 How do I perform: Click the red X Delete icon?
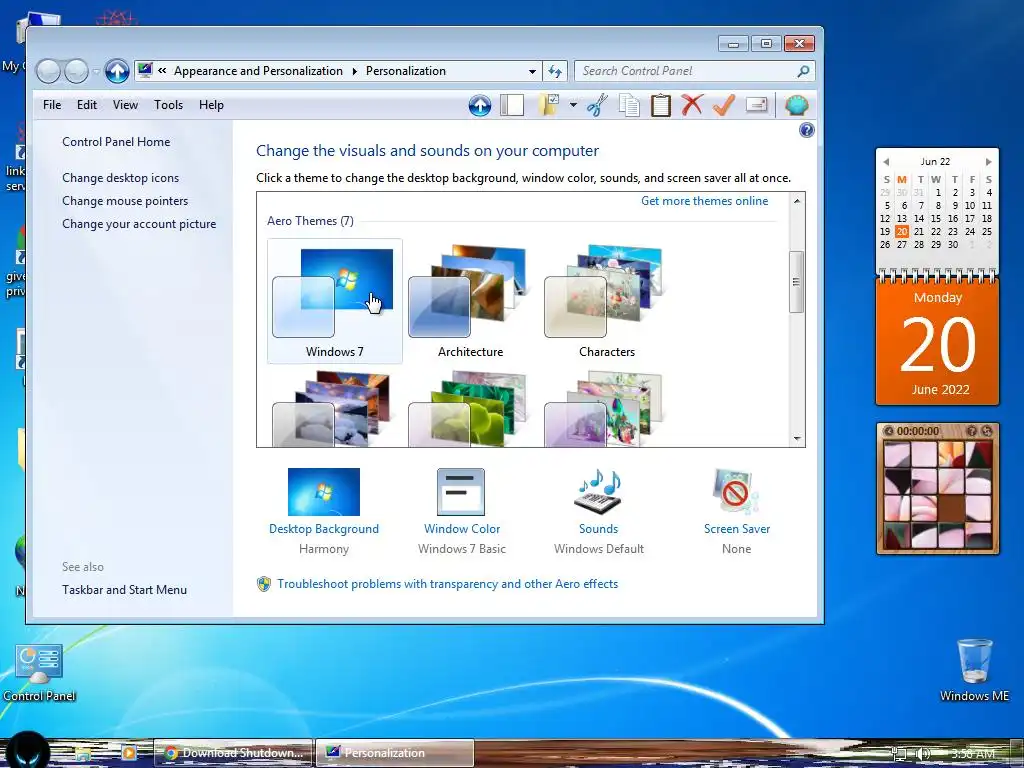(692, 104)
